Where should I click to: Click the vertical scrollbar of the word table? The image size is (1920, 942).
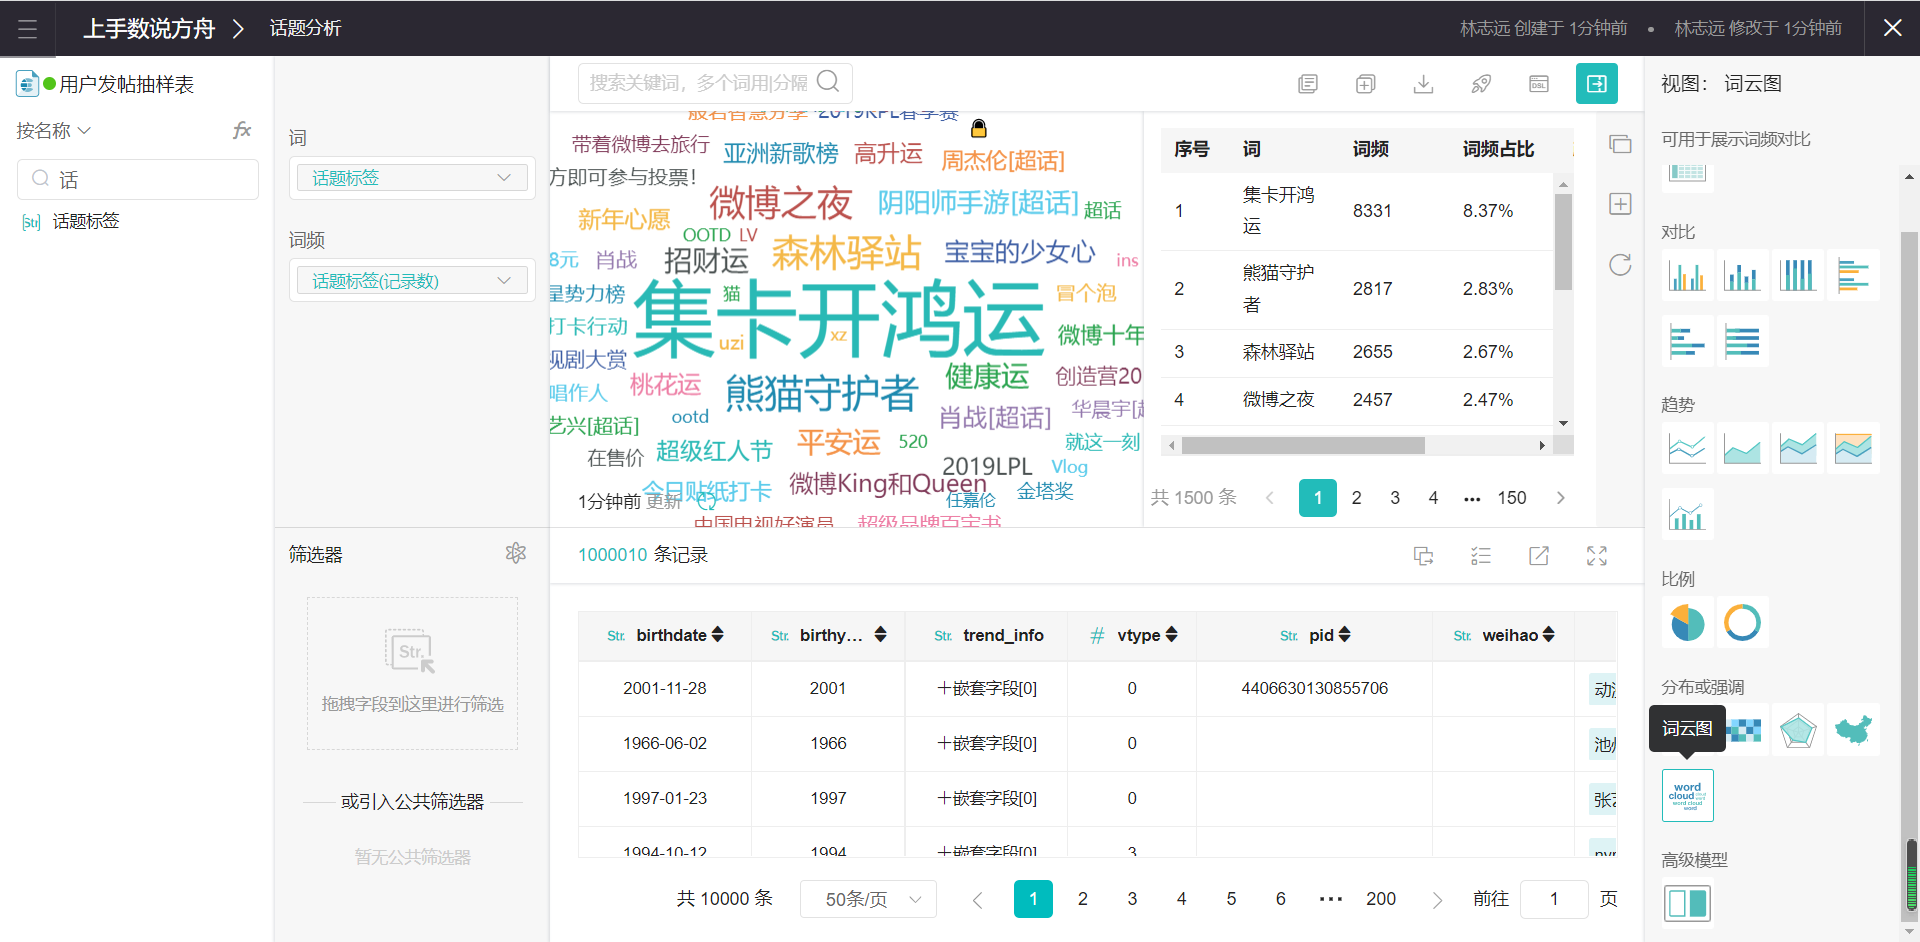tap(1563, 242)
